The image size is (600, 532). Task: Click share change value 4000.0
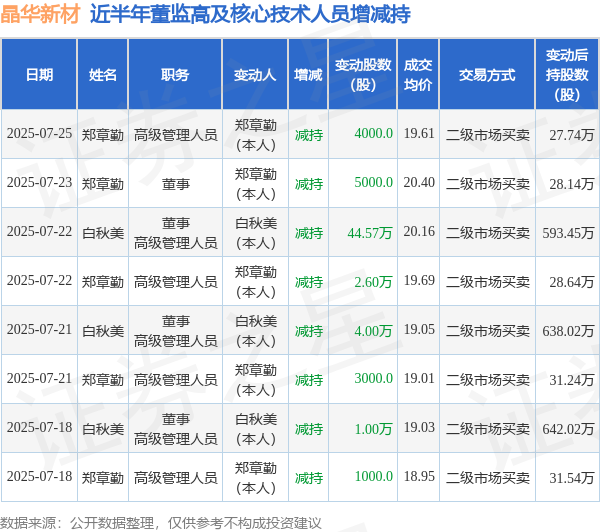click(x=373, y=134)
